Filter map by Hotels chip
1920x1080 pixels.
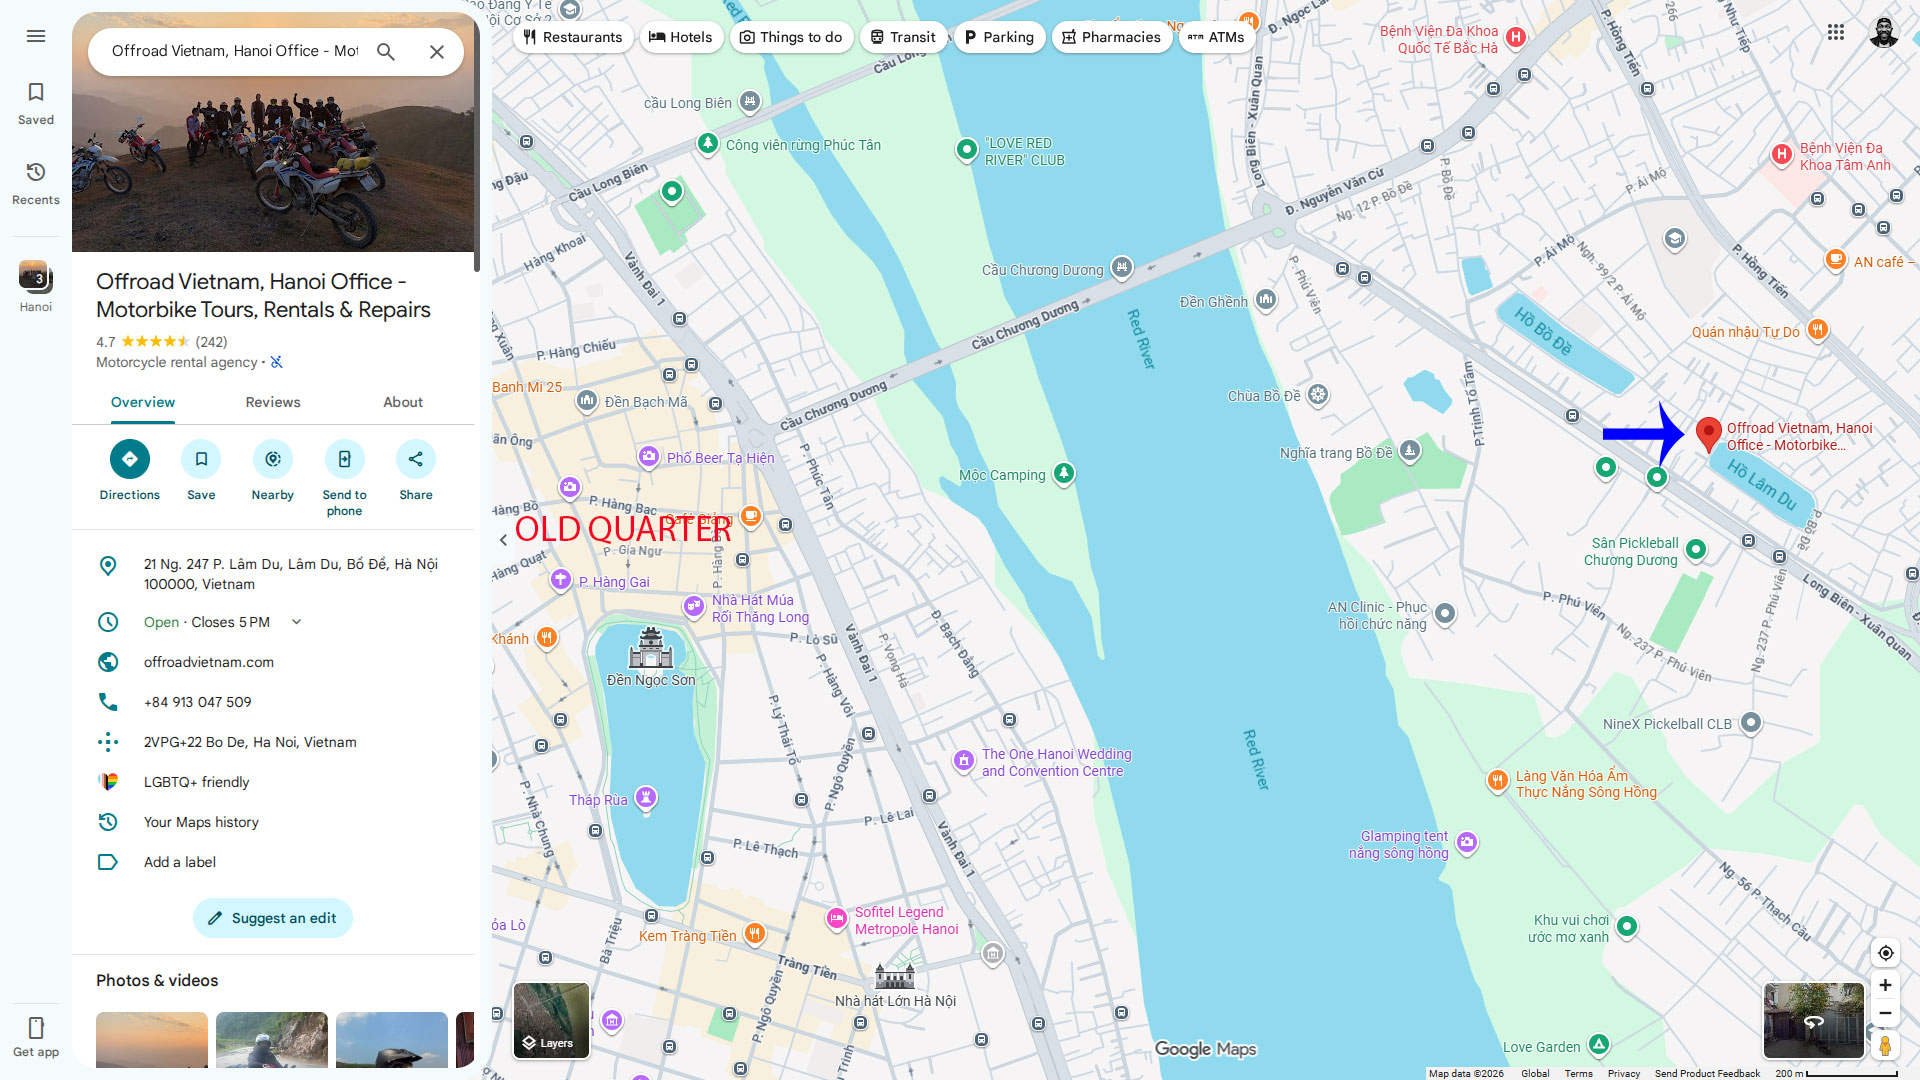pyautogui.click(x=681, y=37)
